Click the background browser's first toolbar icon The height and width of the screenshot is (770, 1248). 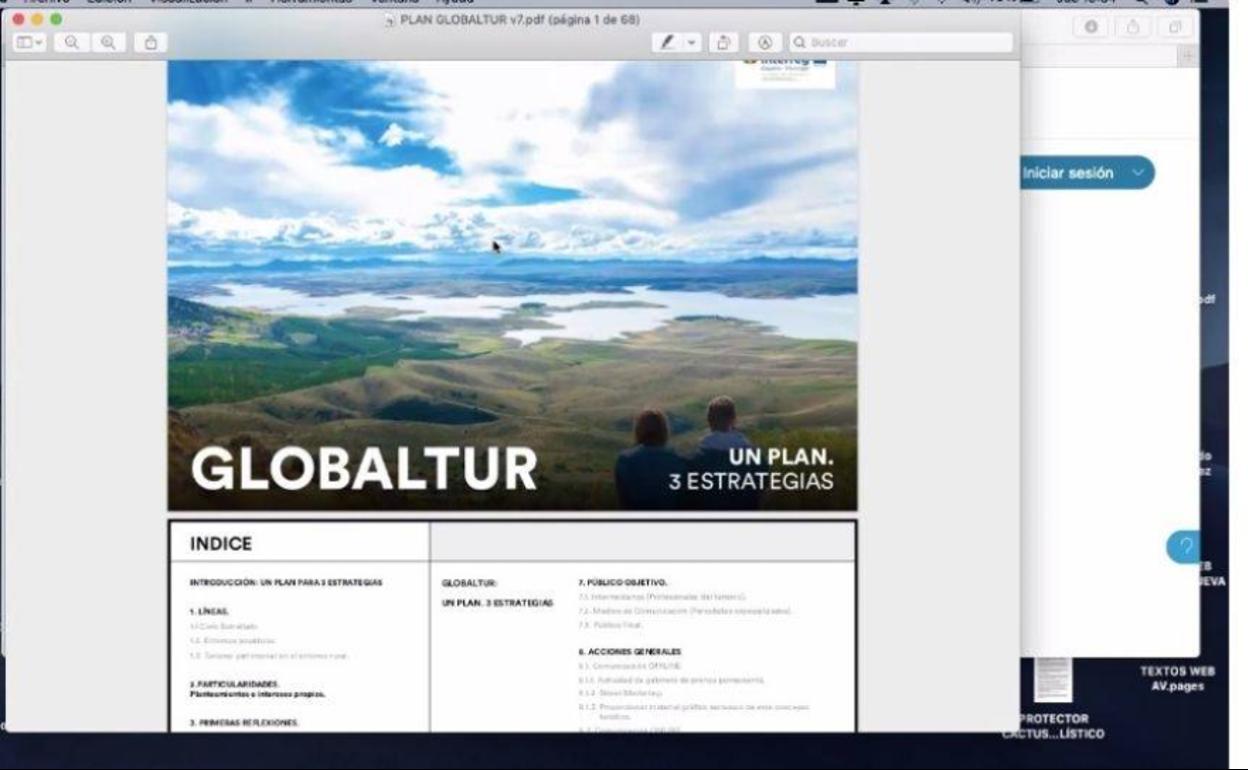[1090, 27]
